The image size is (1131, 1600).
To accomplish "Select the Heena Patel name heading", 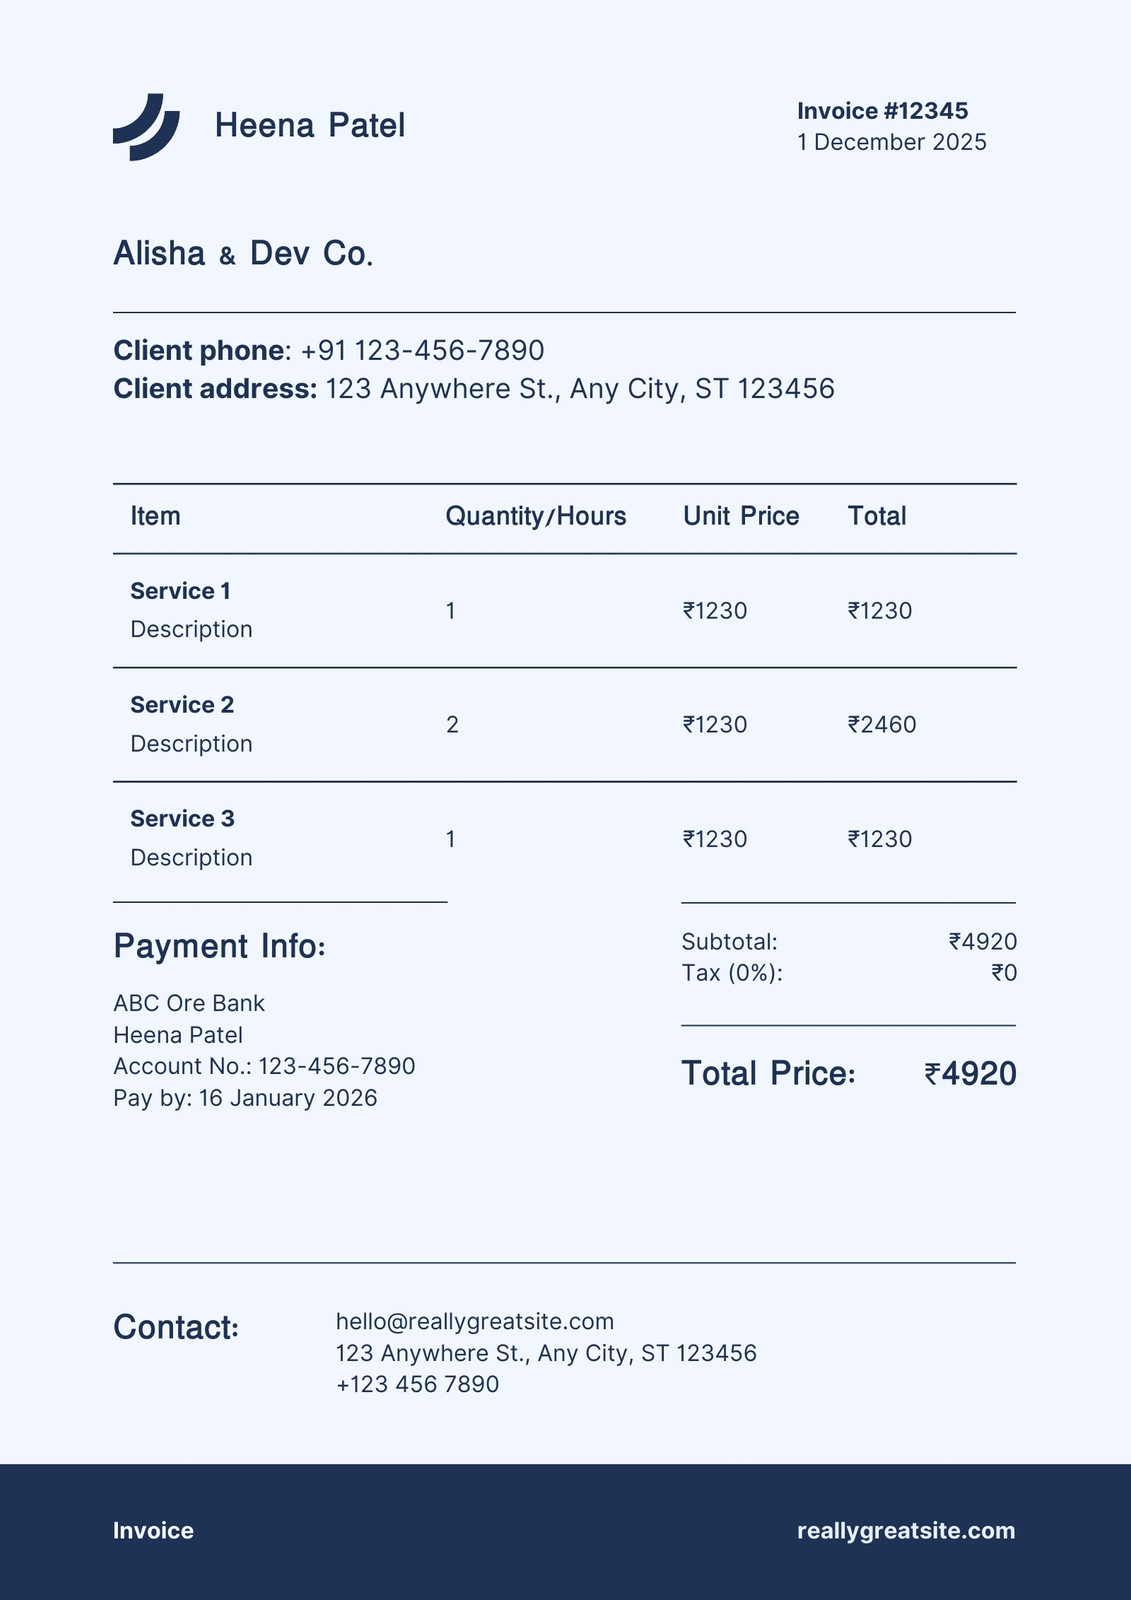I will (310, 126).
